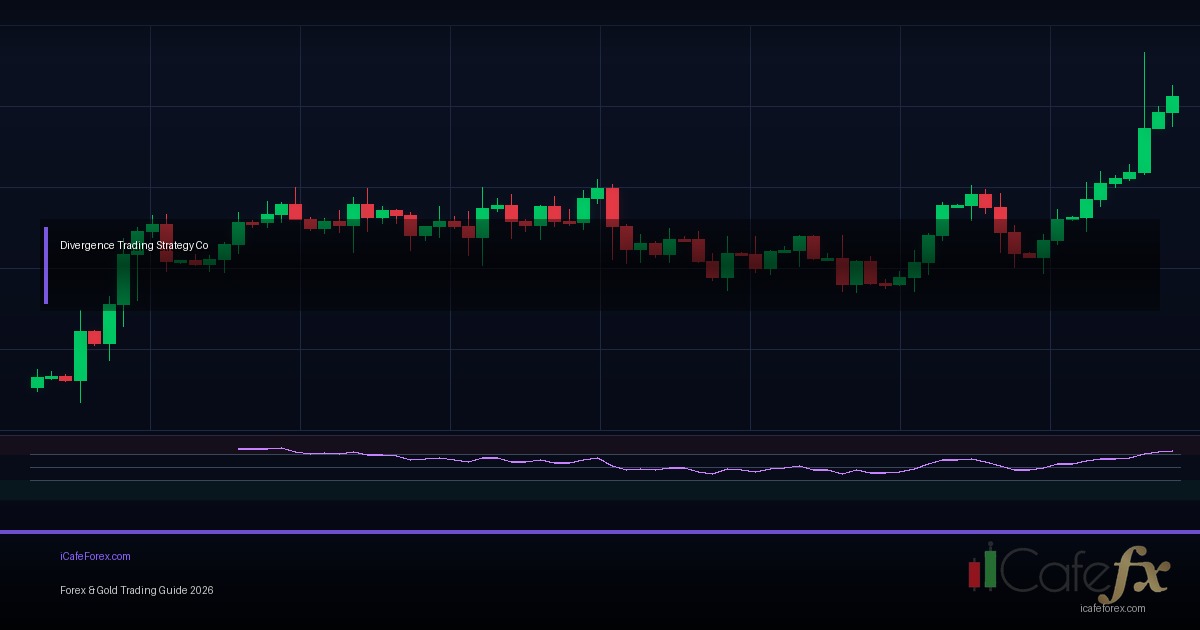Image resolution: width=1200 pixels, height=630 pixels.
Task: Click the icafeforex.com text under the logo
Action: (1113, 608)
